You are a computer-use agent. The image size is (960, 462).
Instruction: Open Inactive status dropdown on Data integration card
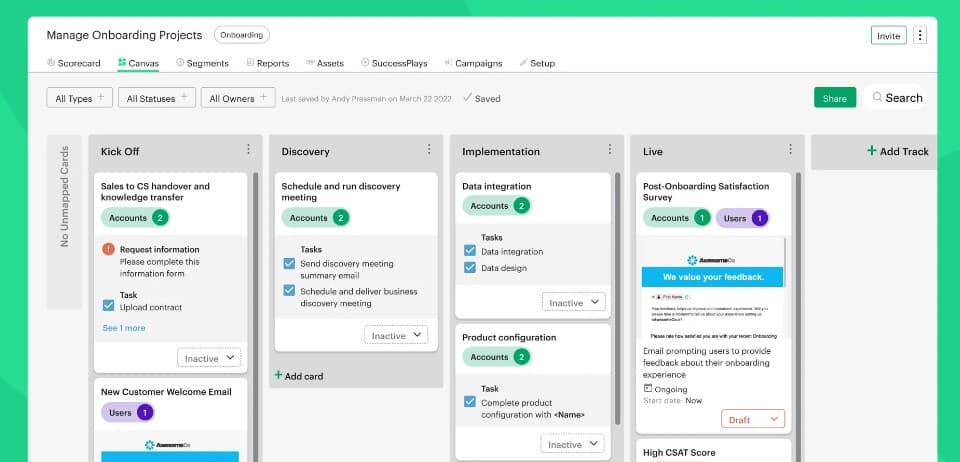[x=574, y=302]
